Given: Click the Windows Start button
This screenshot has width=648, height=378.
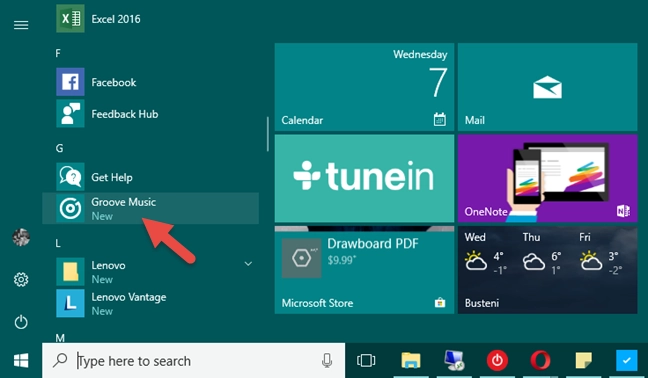Looking at the screenshot, I should [x=21, y=361].
